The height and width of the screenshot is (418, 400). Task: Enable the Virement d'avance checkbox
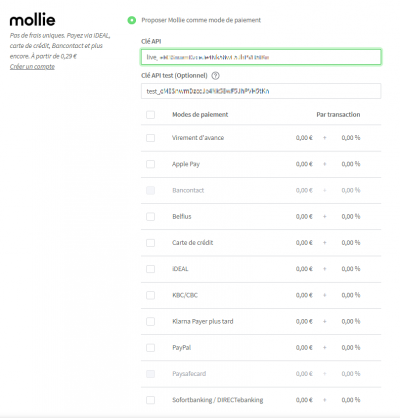(150, 138)
